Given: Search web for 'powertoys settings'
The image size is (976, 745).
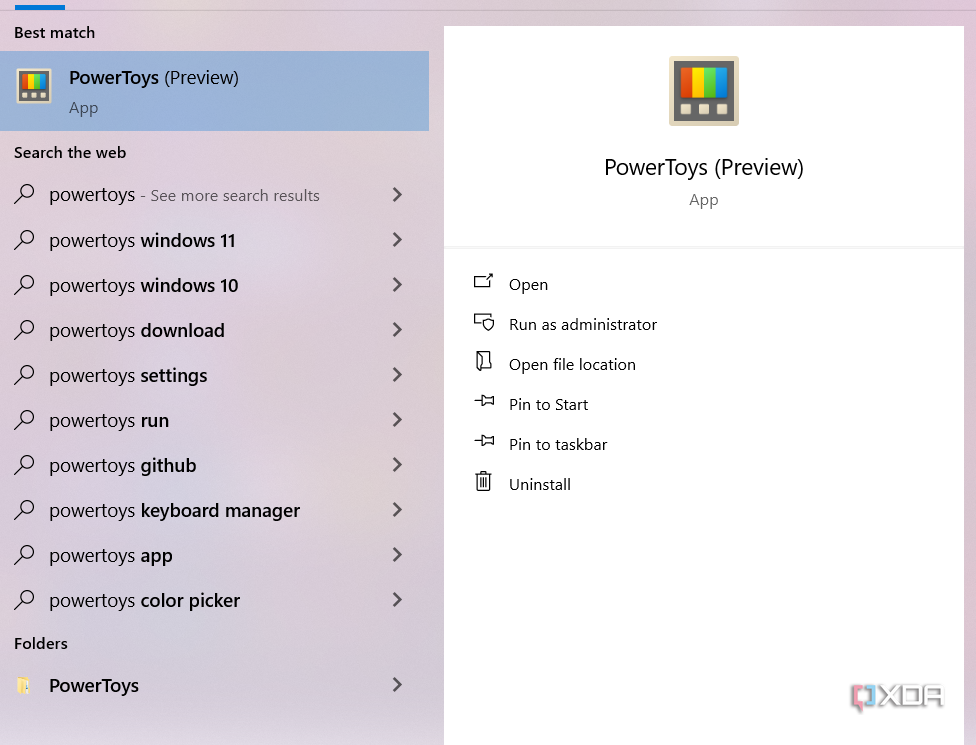Looking at the screenshot, I should [214, 375].
